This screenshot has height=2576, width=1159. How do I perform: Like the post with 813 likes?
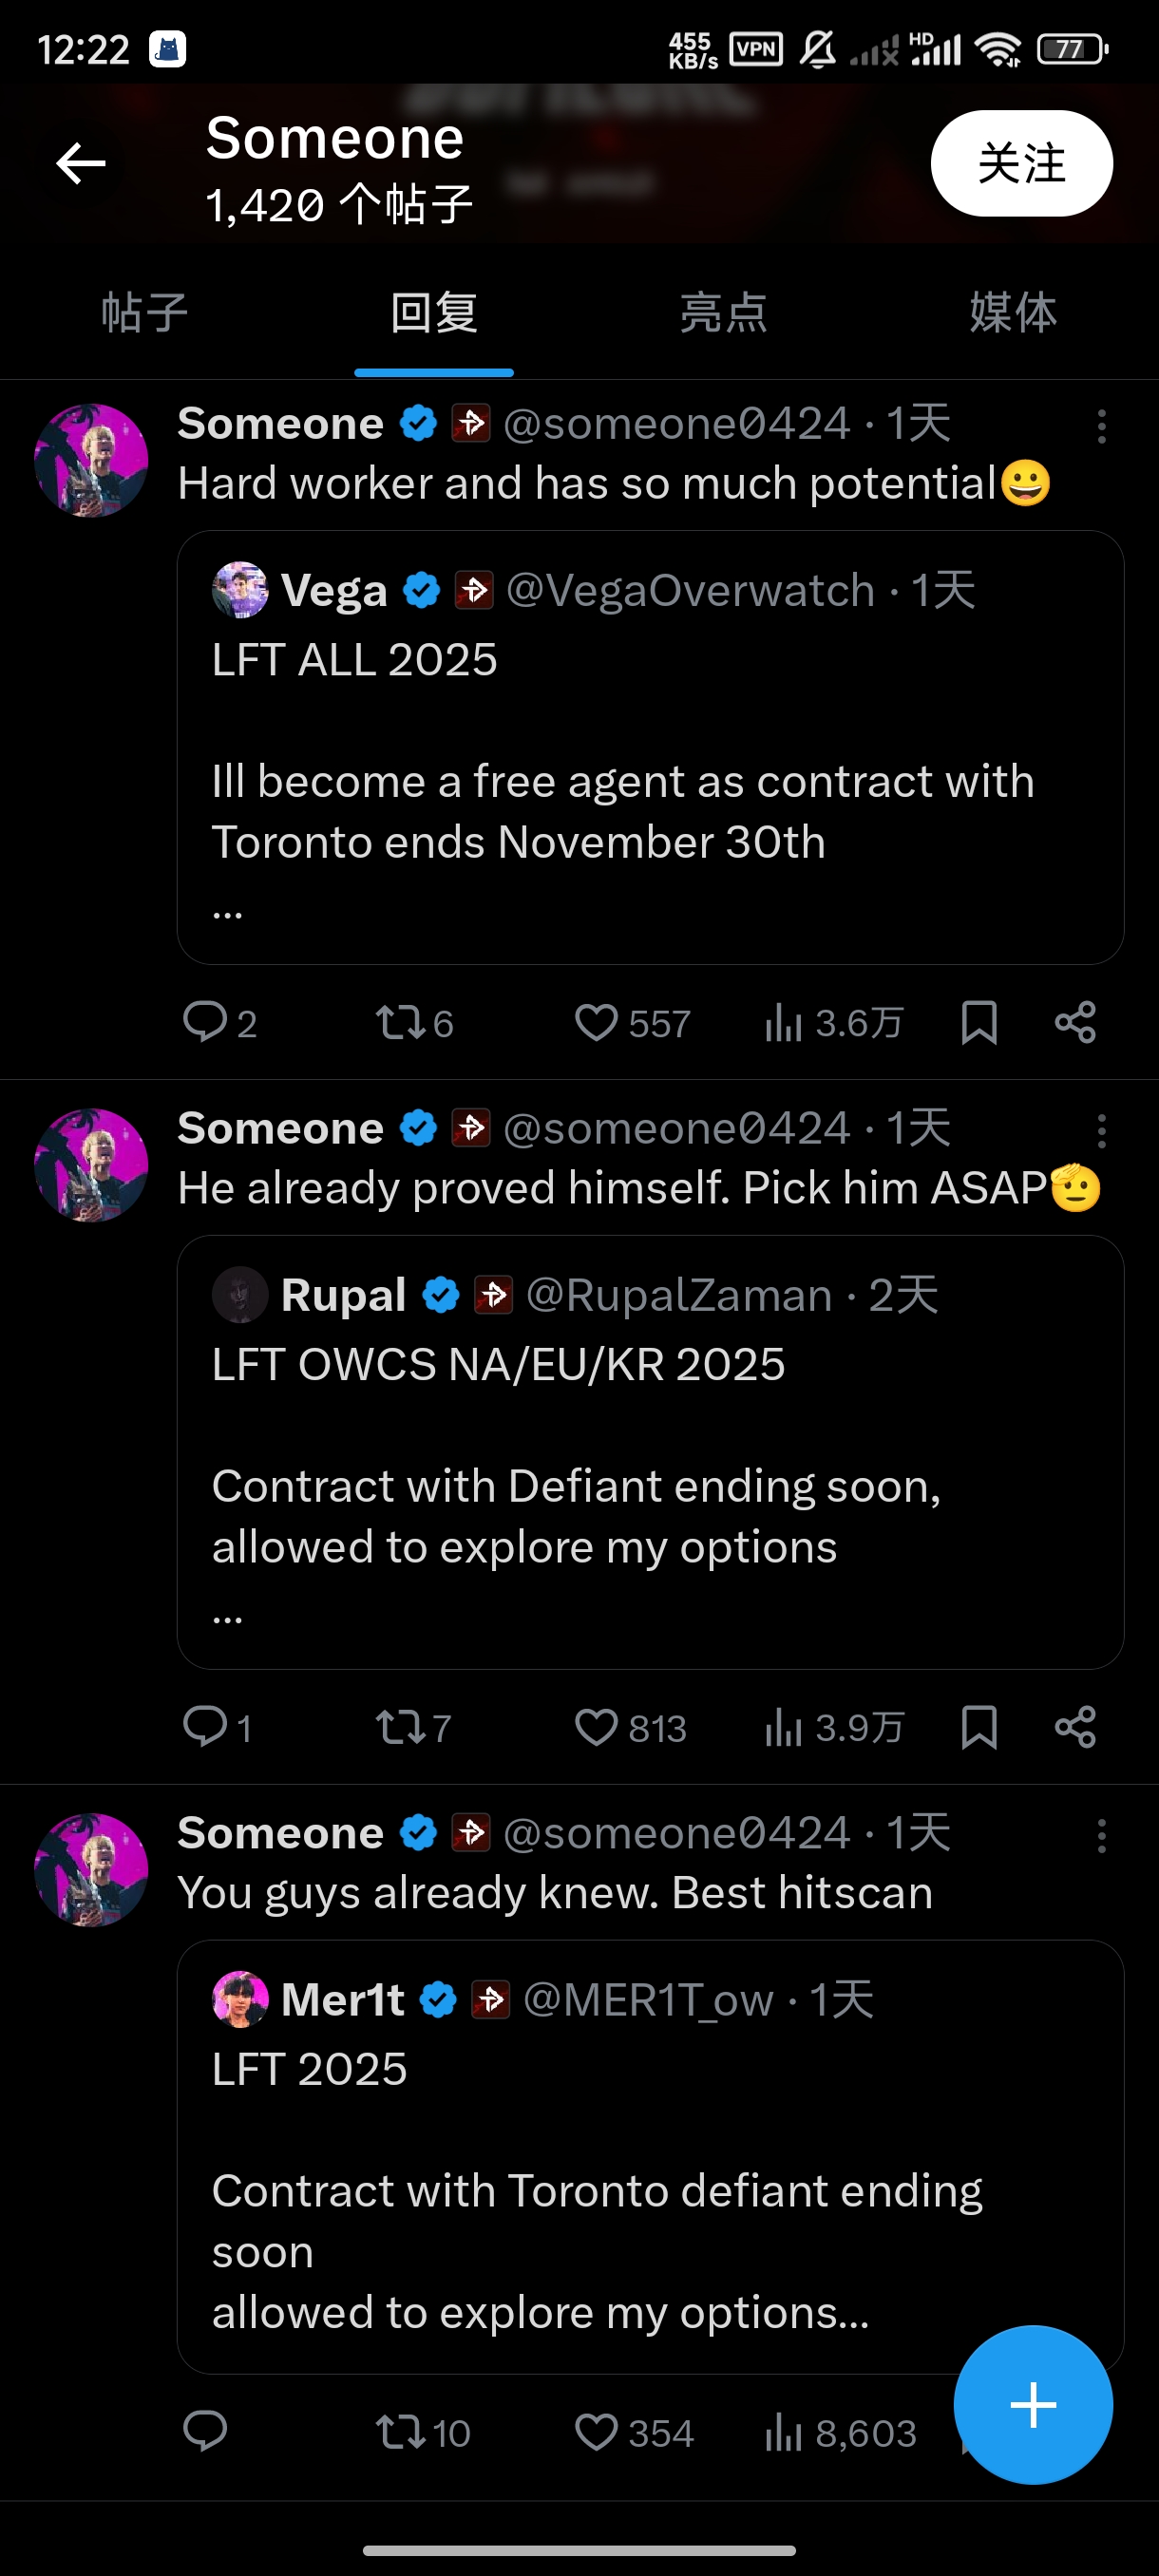[x=597, y=1727]
